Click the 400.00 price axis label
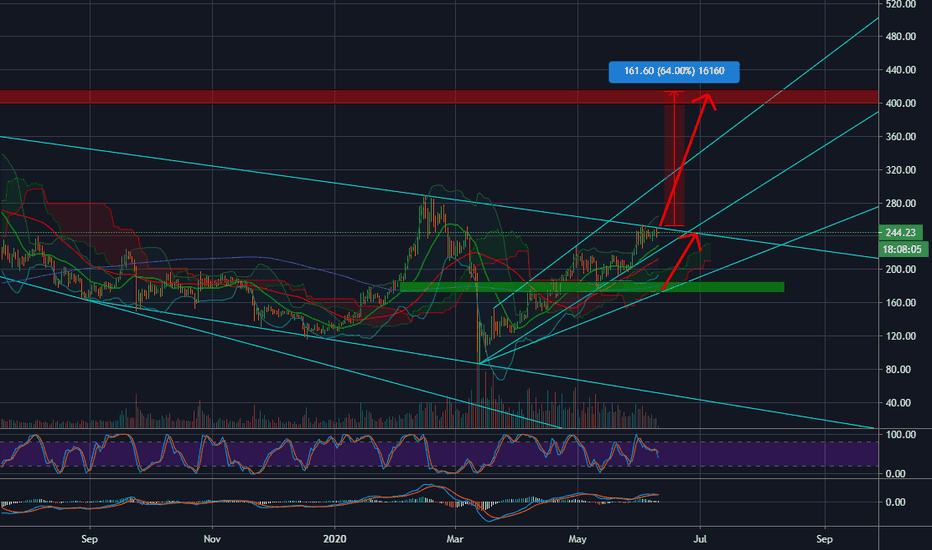 tap(900, 103)
